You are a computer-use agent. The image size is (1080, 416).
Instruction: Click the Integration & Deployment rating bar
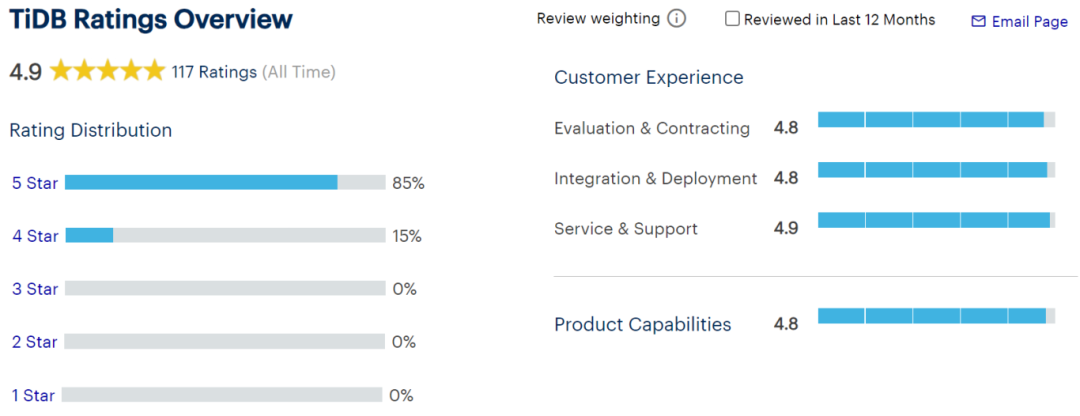click(936, 170)
